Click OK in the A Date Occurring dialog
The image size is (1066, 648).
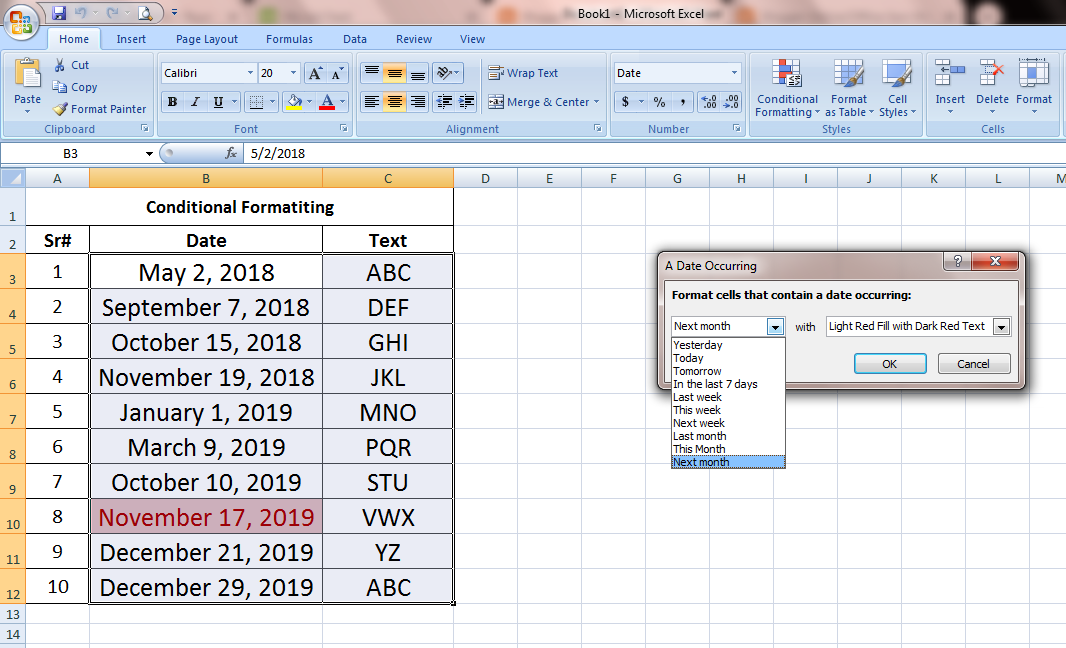coord(889,363)
